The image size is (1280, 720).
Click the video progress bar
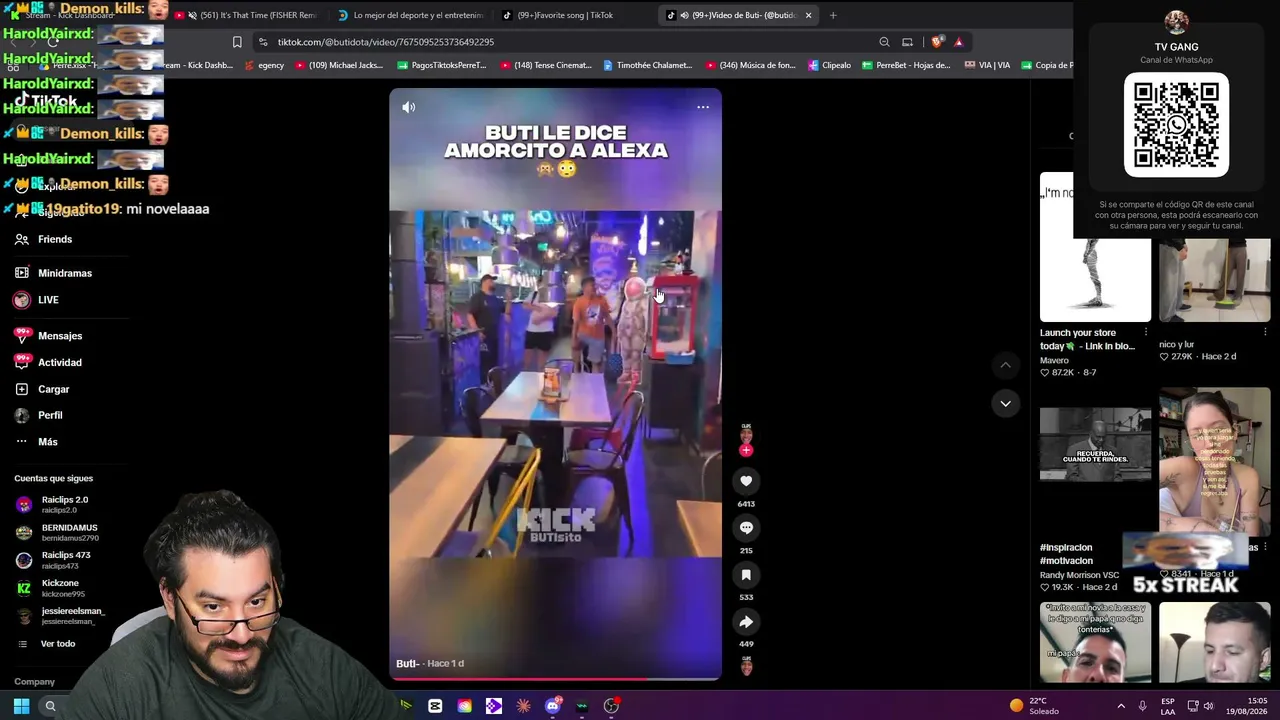pos(555,679)
